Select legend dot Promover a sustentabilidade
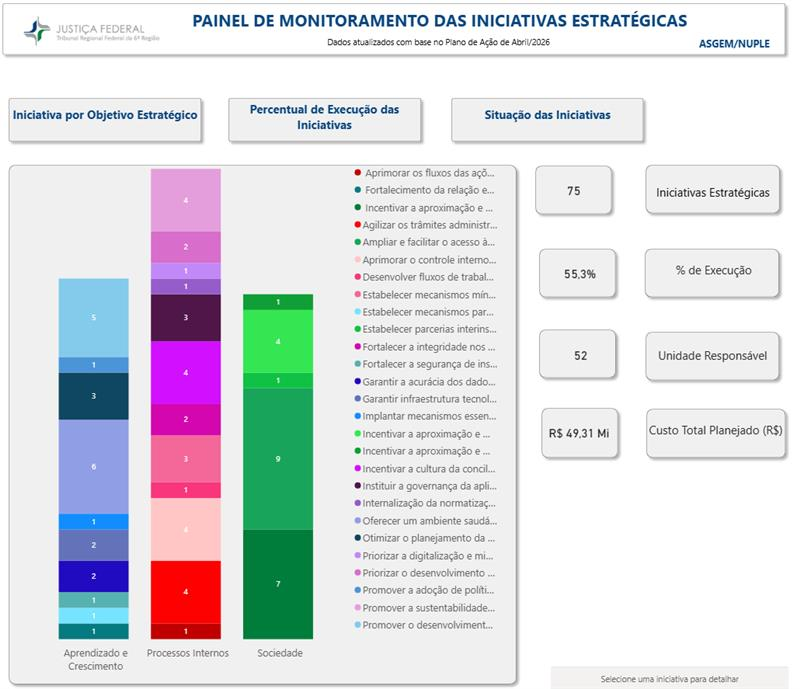This screenshot has height=689, width=800. tap(358, 607)
